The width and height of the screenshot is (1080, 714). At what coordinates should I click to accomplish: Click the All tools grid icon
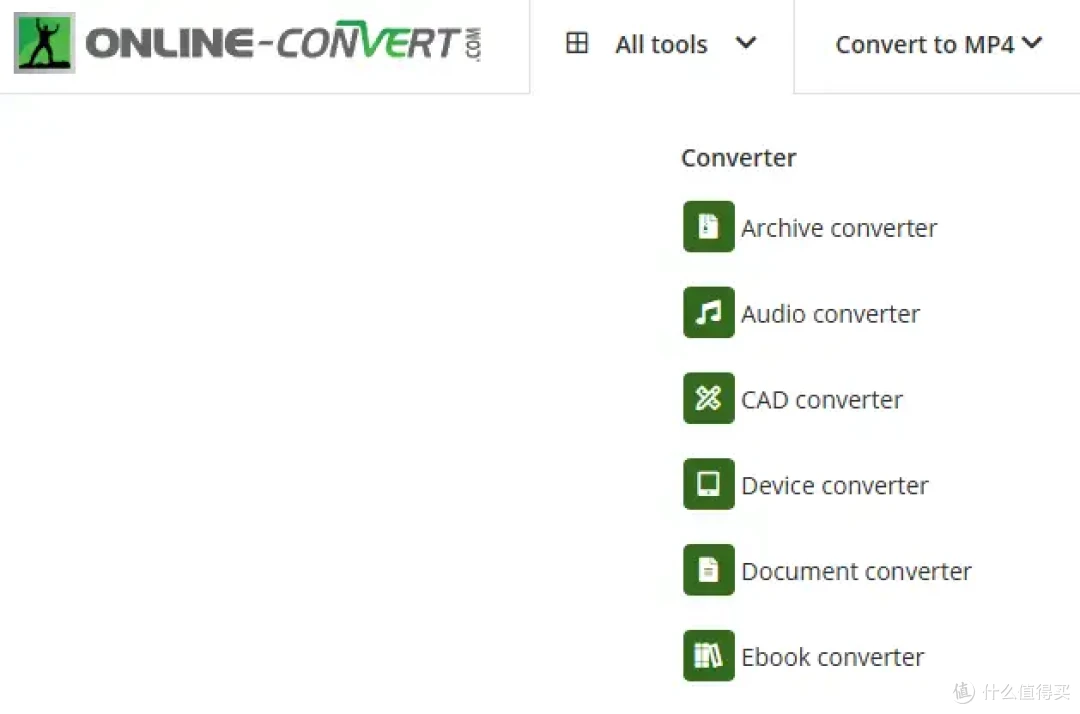point(577,43)
